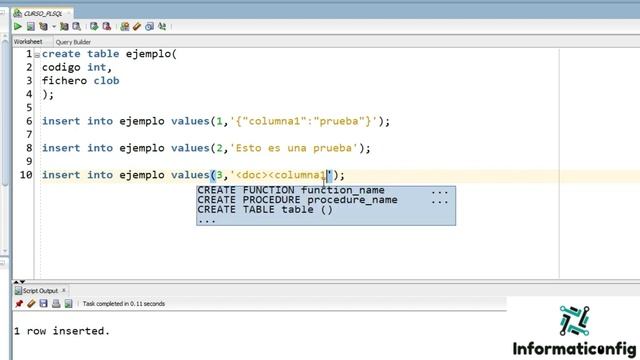Screen dimensions: 640x360
Task: Click the 'codigo int,' line
Action: [x=77, y=67]
